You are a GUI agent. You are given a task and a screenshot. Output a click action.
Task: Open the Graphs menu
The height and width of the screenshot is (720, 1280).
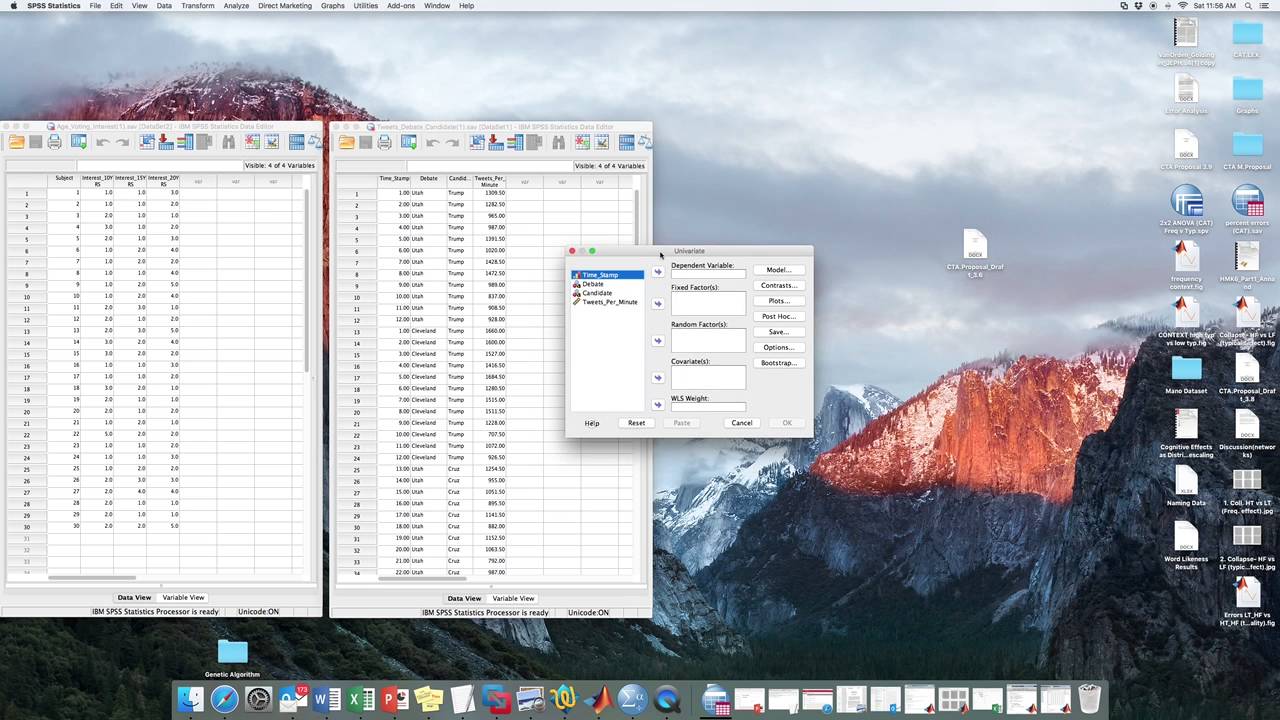(x=333, y=6)
